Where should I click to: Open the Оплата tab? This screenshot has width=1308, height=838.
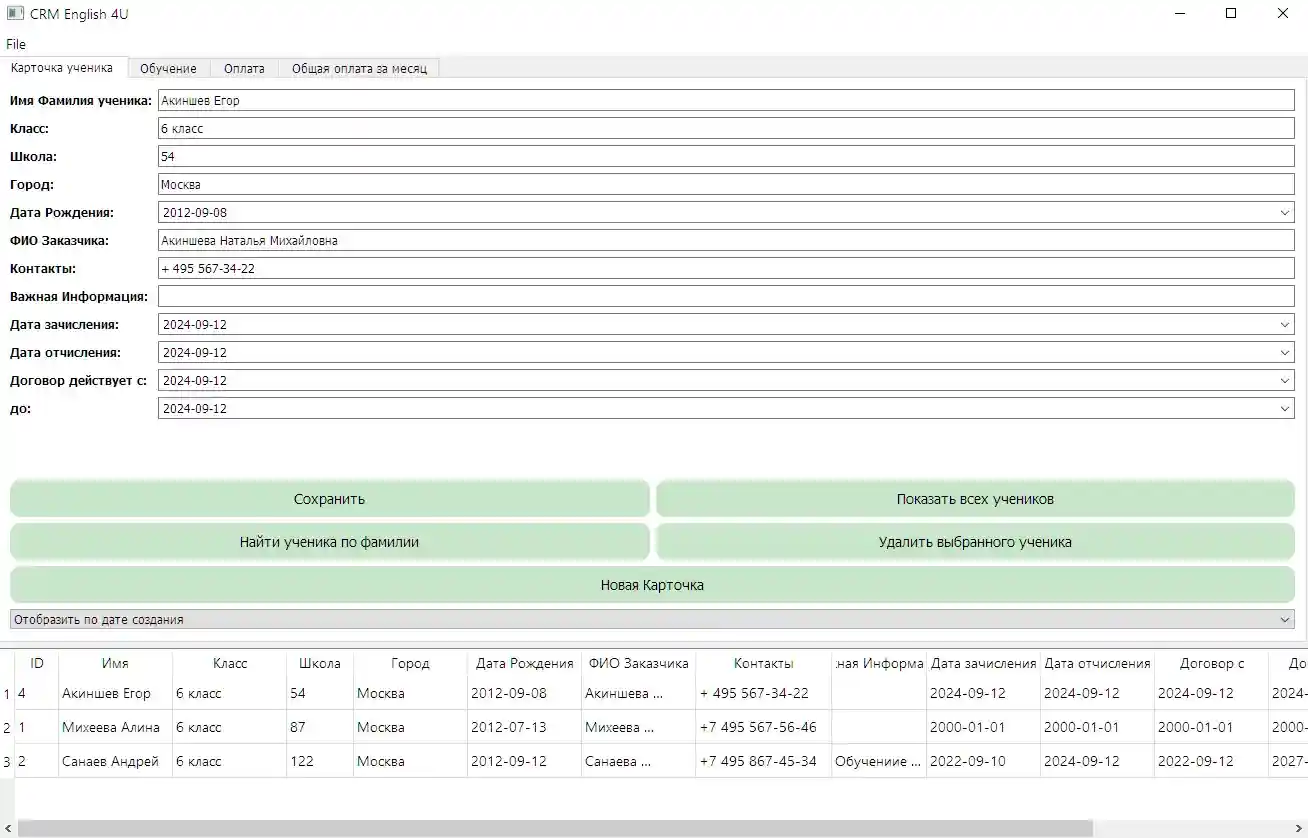tap(244, 69)
